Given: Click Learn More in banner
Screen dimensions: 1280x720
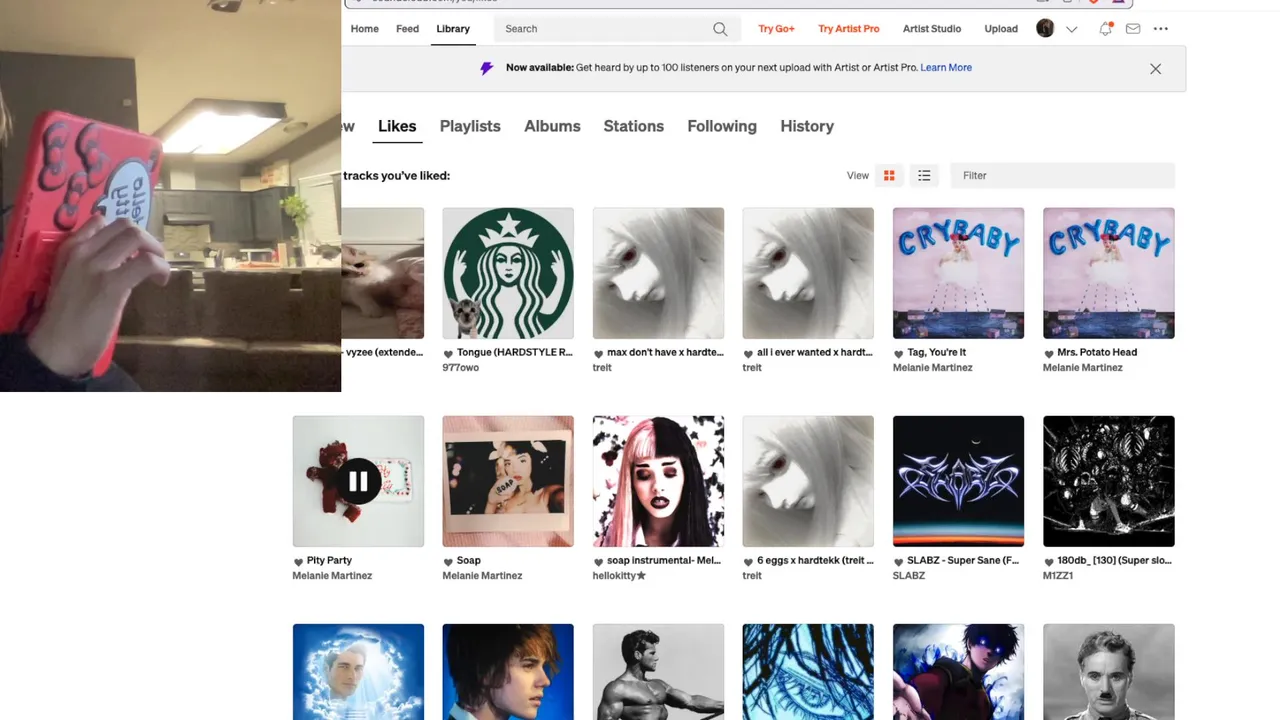Looking at the screenshot, I should click(946, 68).
